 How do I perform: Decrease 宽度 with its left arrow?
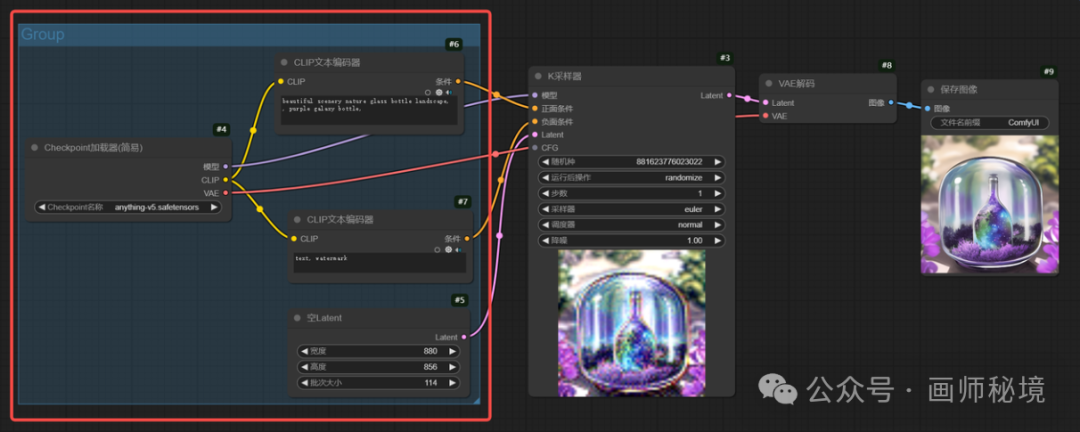304,351
